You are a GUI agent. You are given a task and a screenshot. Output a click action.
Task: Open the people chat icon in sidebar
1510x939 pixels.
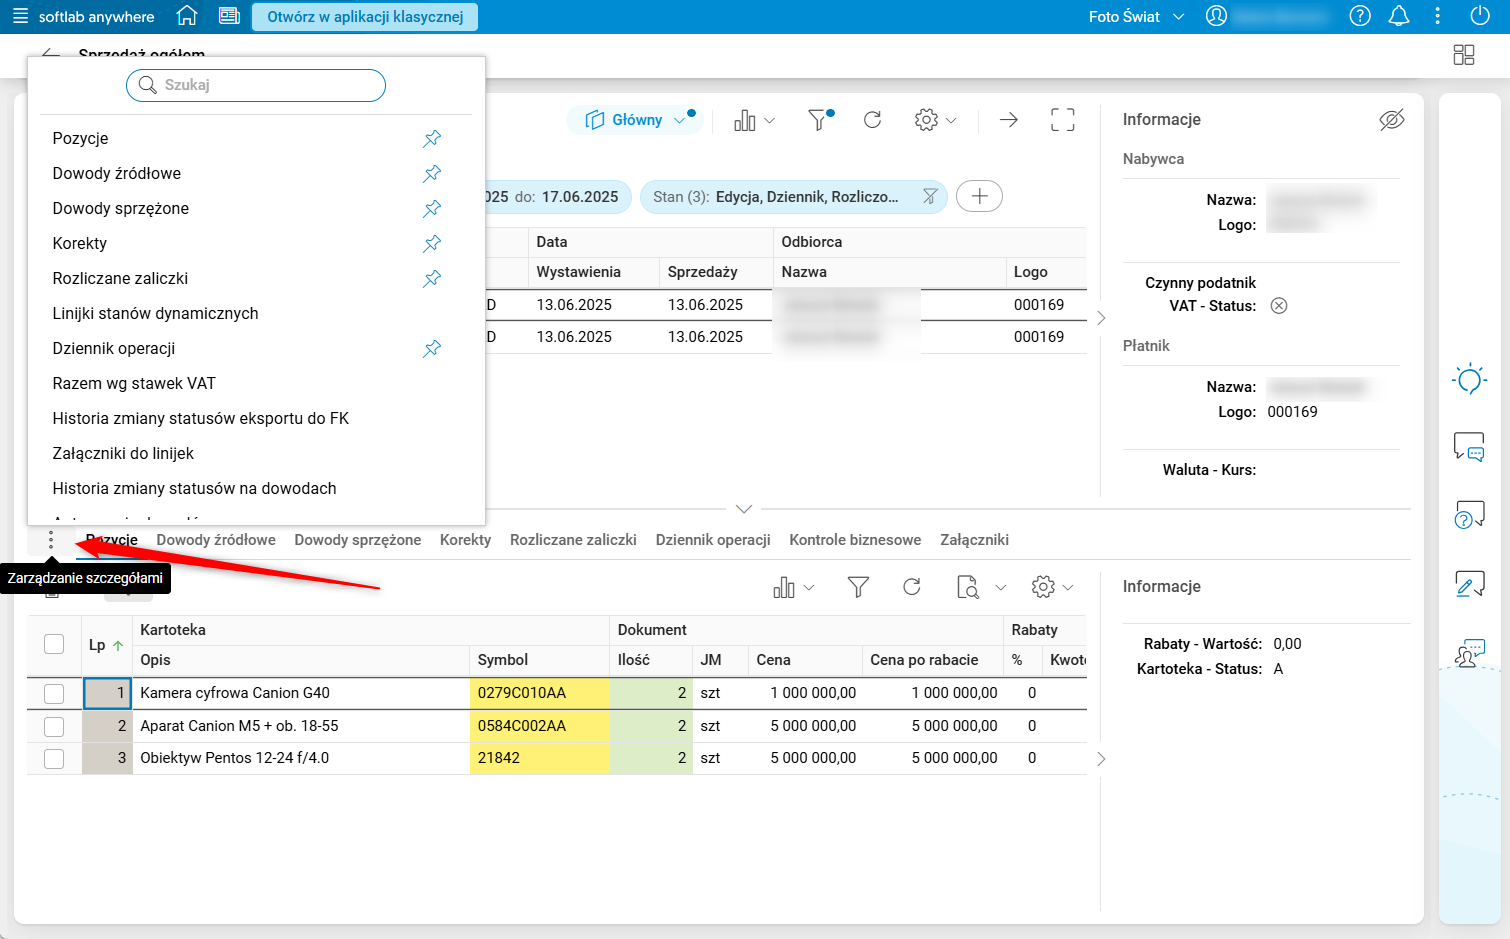click(1469, 653)
